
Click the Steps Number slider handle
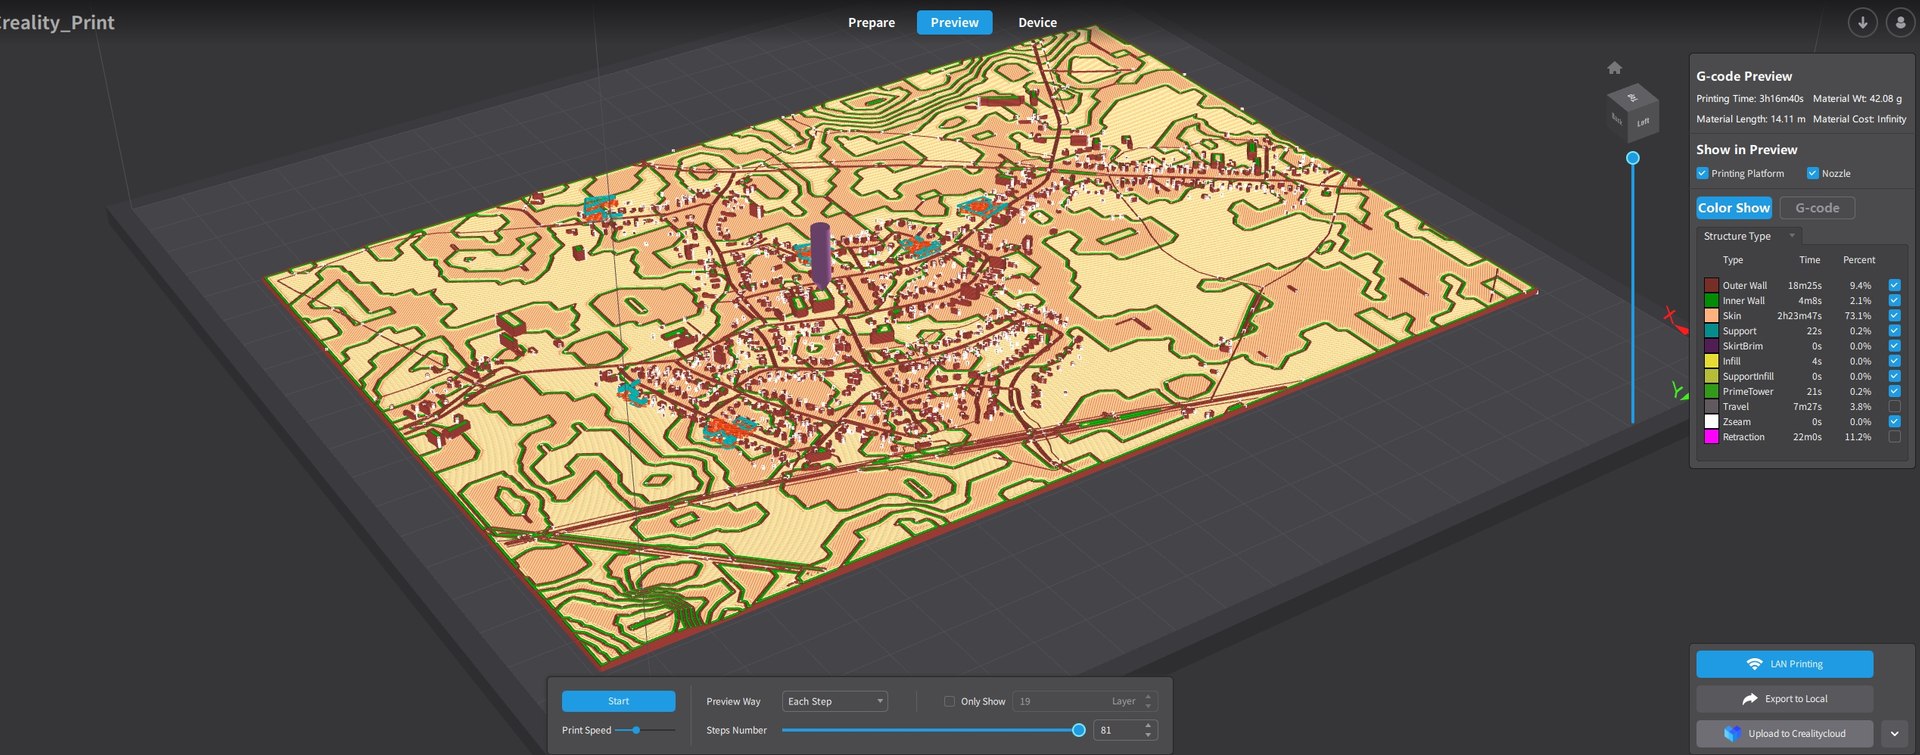[x=1079, y=730]
